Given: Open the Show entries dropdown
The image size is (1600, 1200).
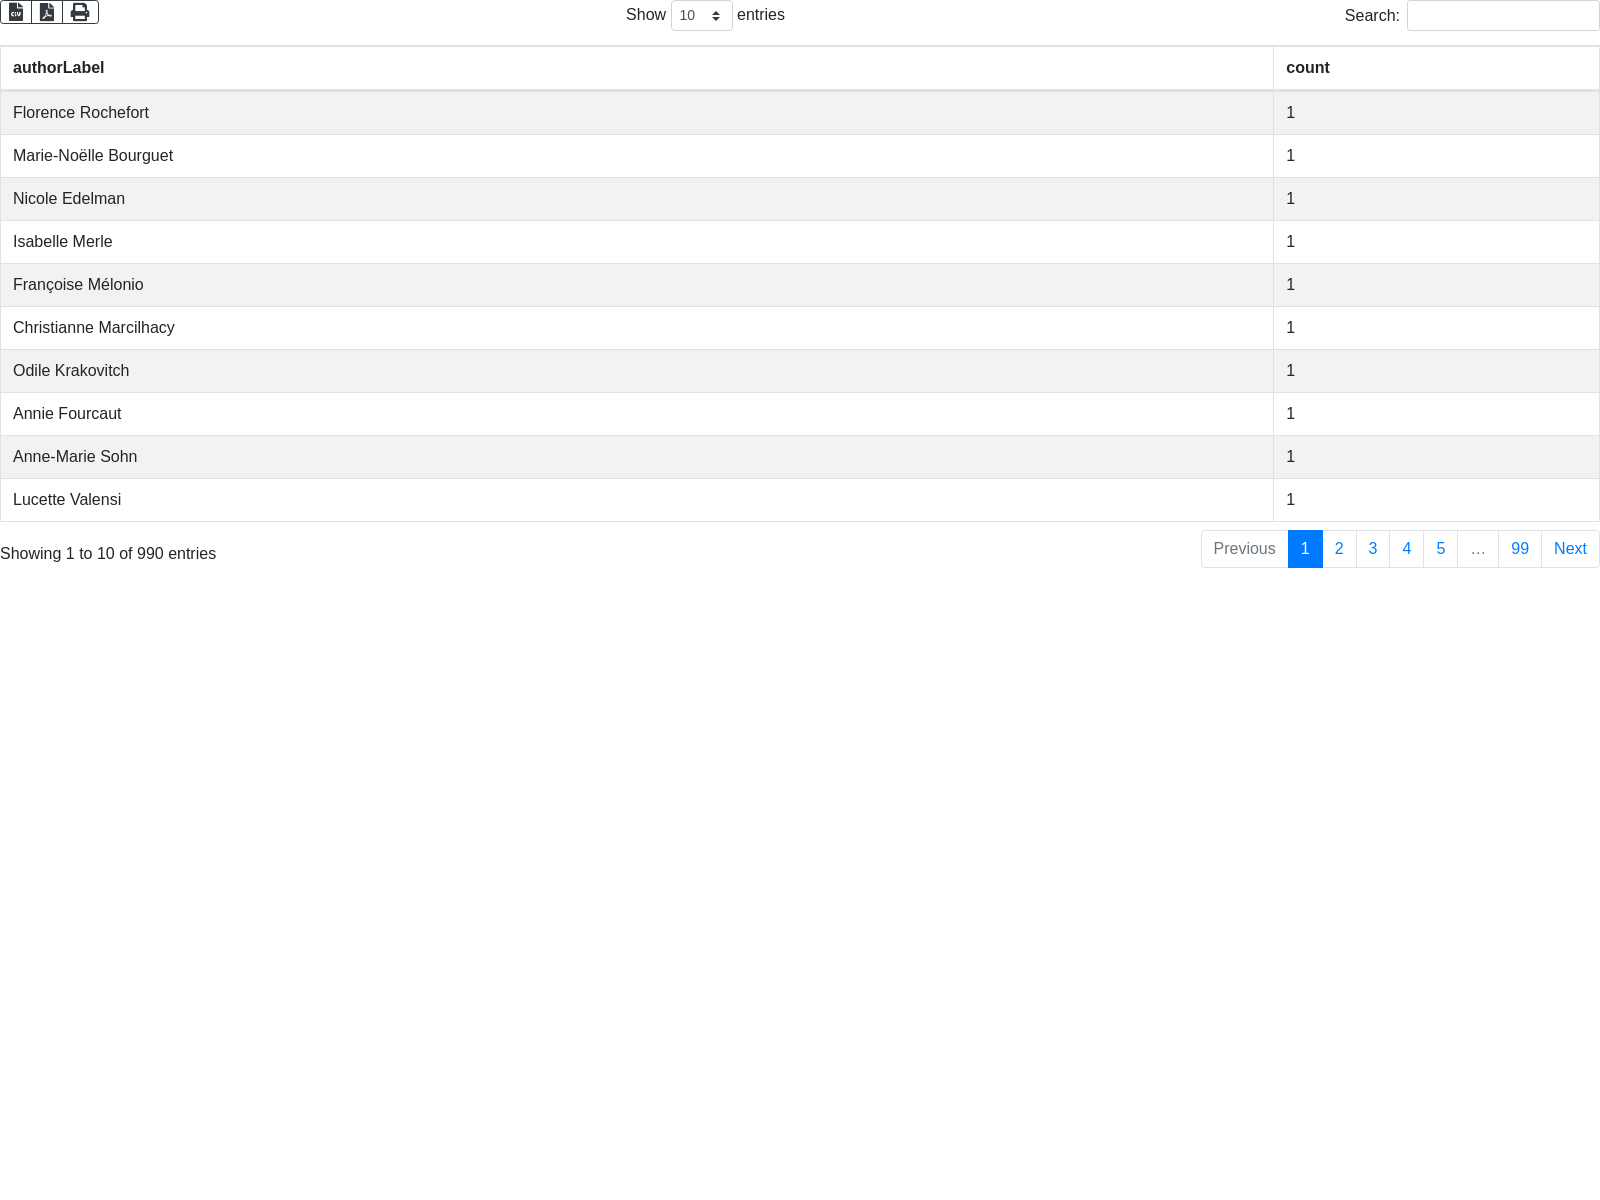Looking at the screenshot, I should click(x=701, y=16).
